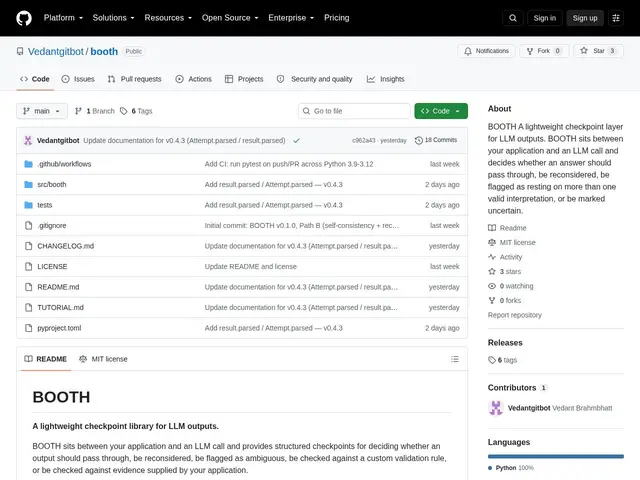Select the README tab in file viewer
The height and width of the screenshot is (480, 640).
click(x=45, y=359)
